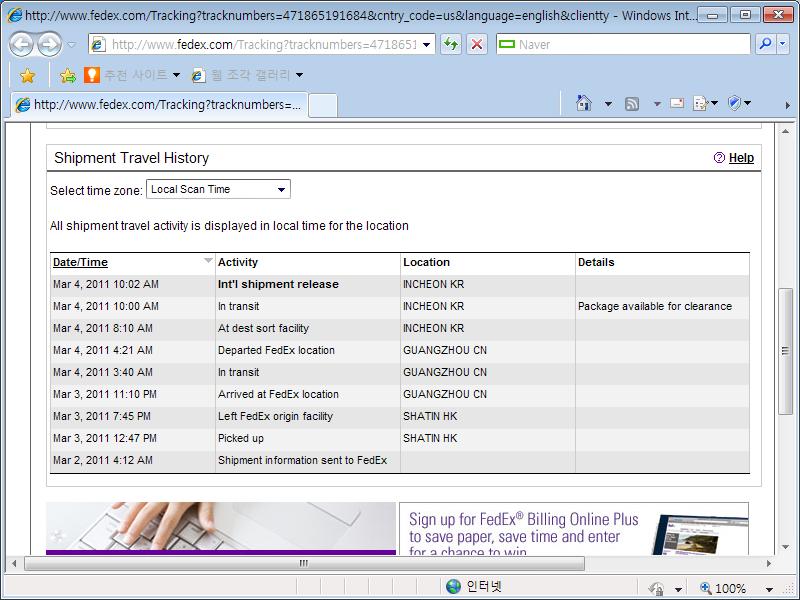Open the Help link in Shipment Travel History
The image size is (800, 600).
[741, 158]
